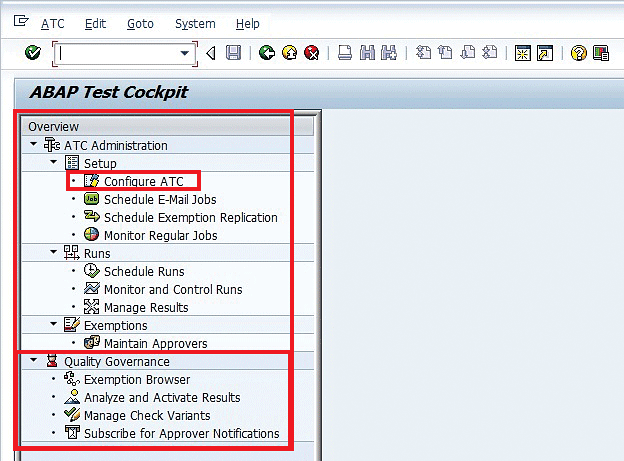Screen dimensions: 624x461
Task: Open Exemption Browser entry
Action: (x=137, y=380)
